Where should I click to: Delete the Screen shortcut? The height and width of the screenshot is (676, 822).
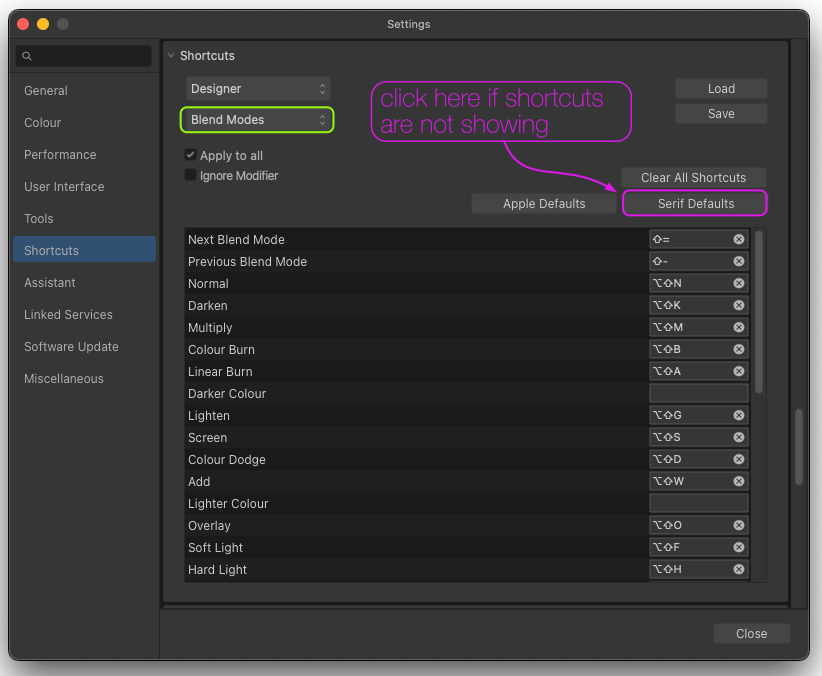[x=738, y=437]
